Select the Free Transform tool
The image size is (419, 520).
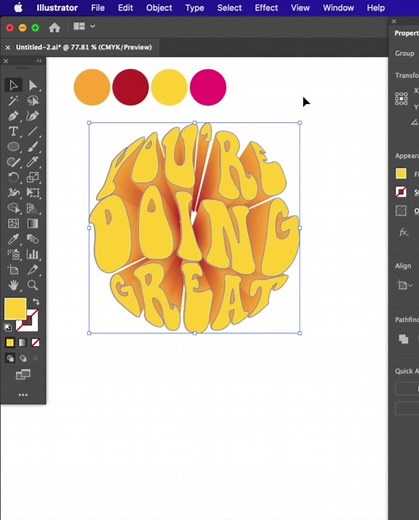point(33,192)
